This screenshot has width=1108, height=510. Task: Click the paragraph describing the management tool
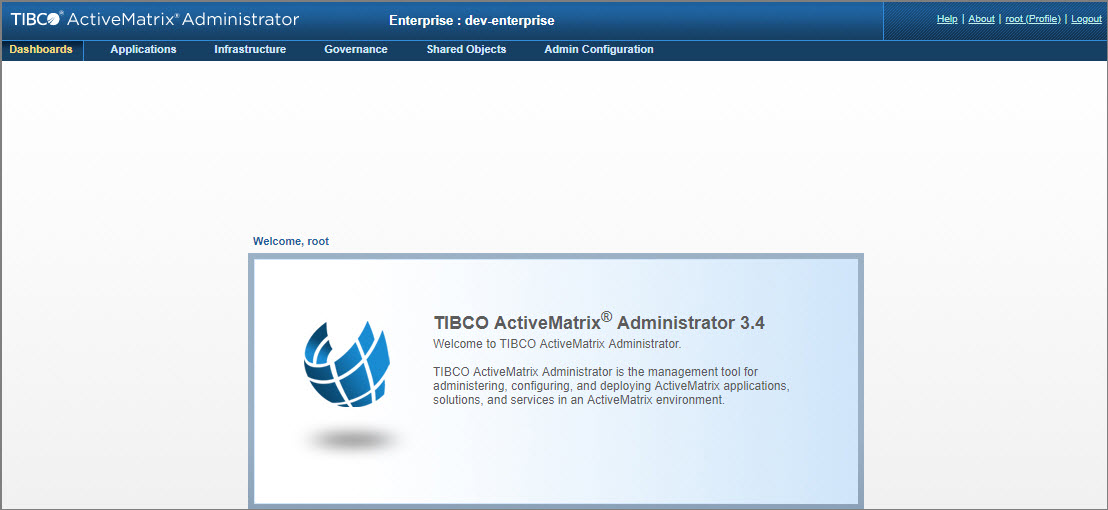point(610,386)
